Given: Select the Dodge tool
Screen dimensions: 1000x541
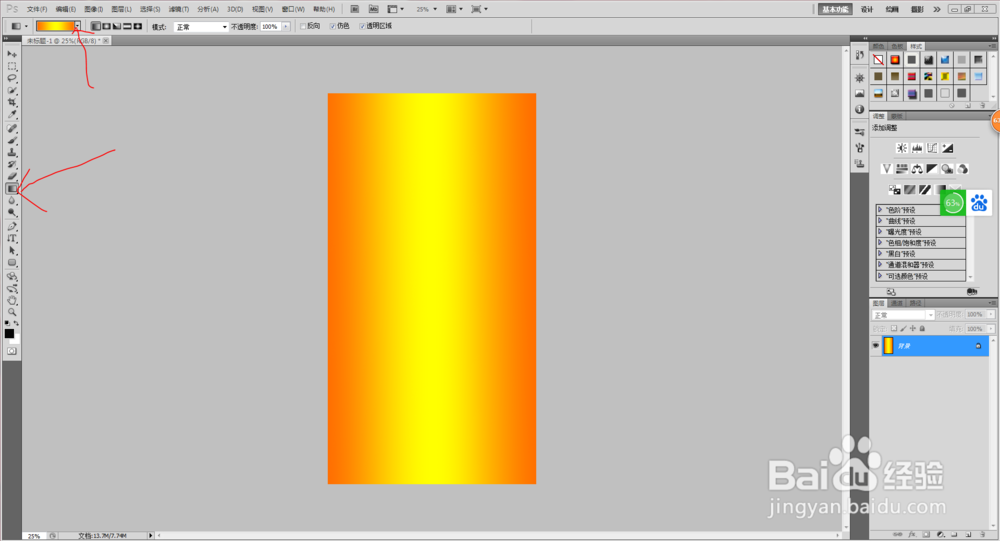Looking at the screenshot, I should tap(11, 213).
